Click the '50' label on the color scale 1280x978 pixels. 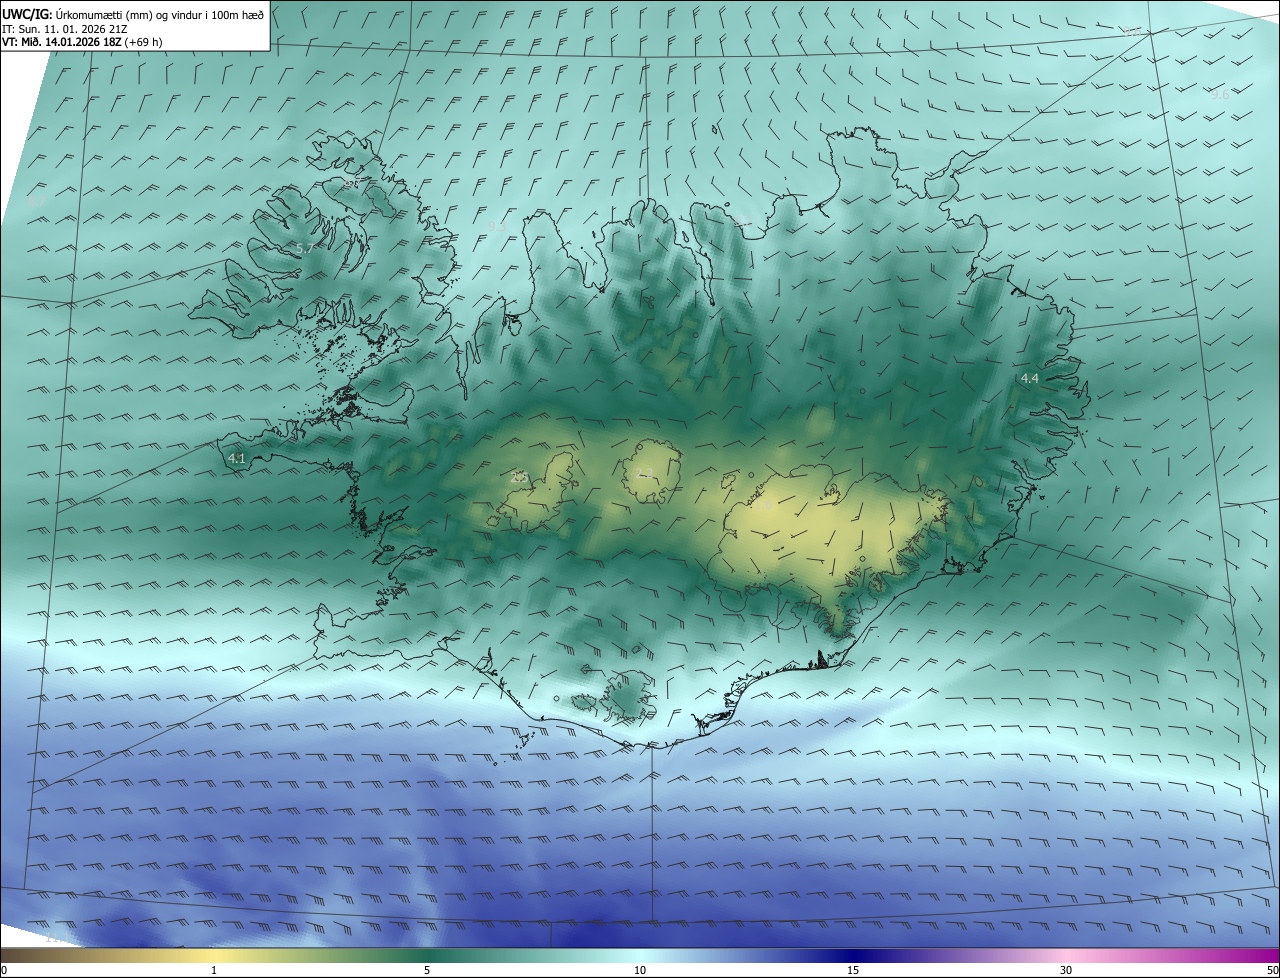pyautogui.click(x=1272, y=970)
